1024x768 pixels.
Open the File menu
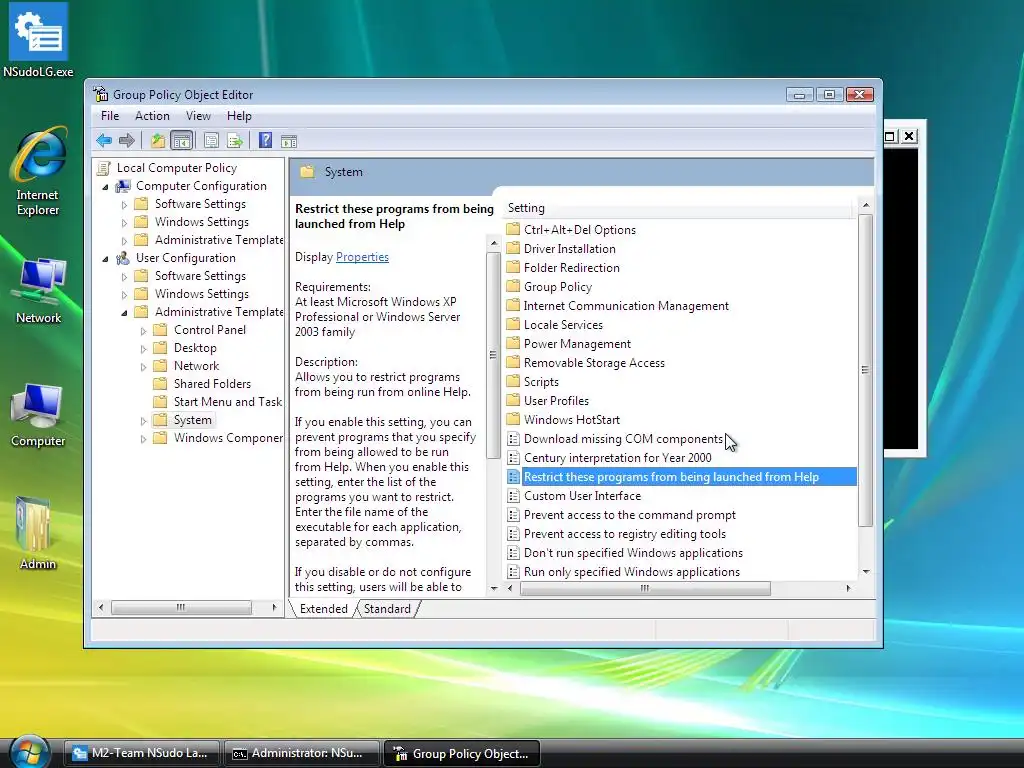tap(110, 116)
